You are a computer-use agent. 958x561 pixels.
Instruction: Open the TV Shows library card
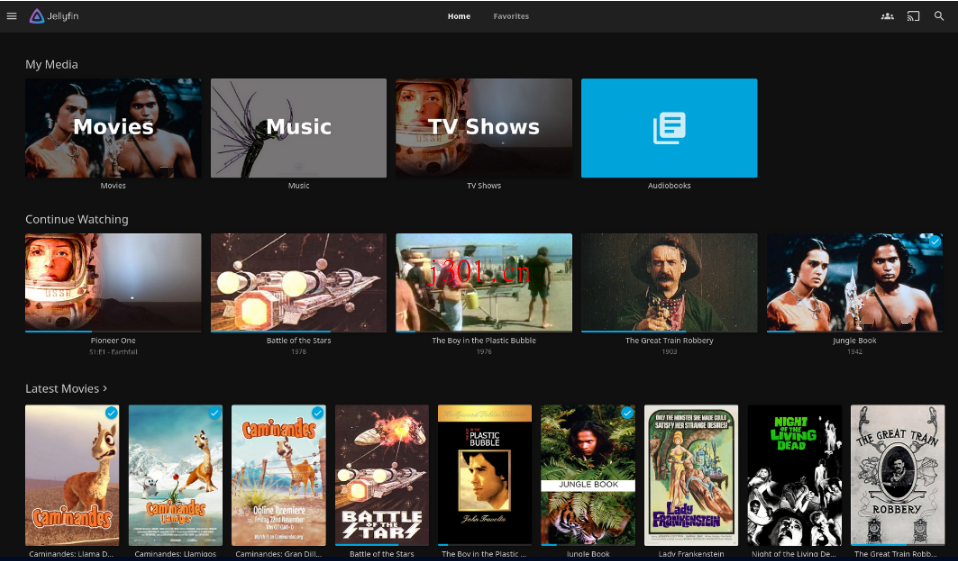coord(484,128)
